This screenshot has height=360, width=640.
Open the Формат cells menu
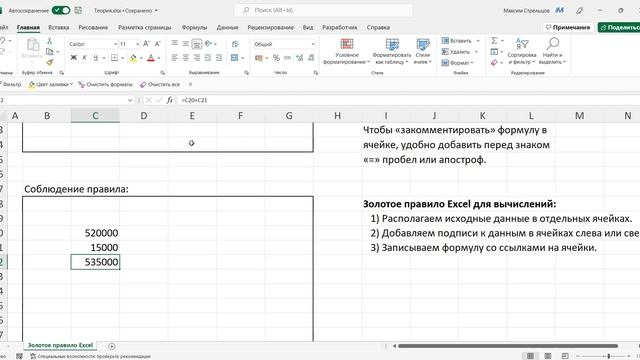click(x=458, y=63)
